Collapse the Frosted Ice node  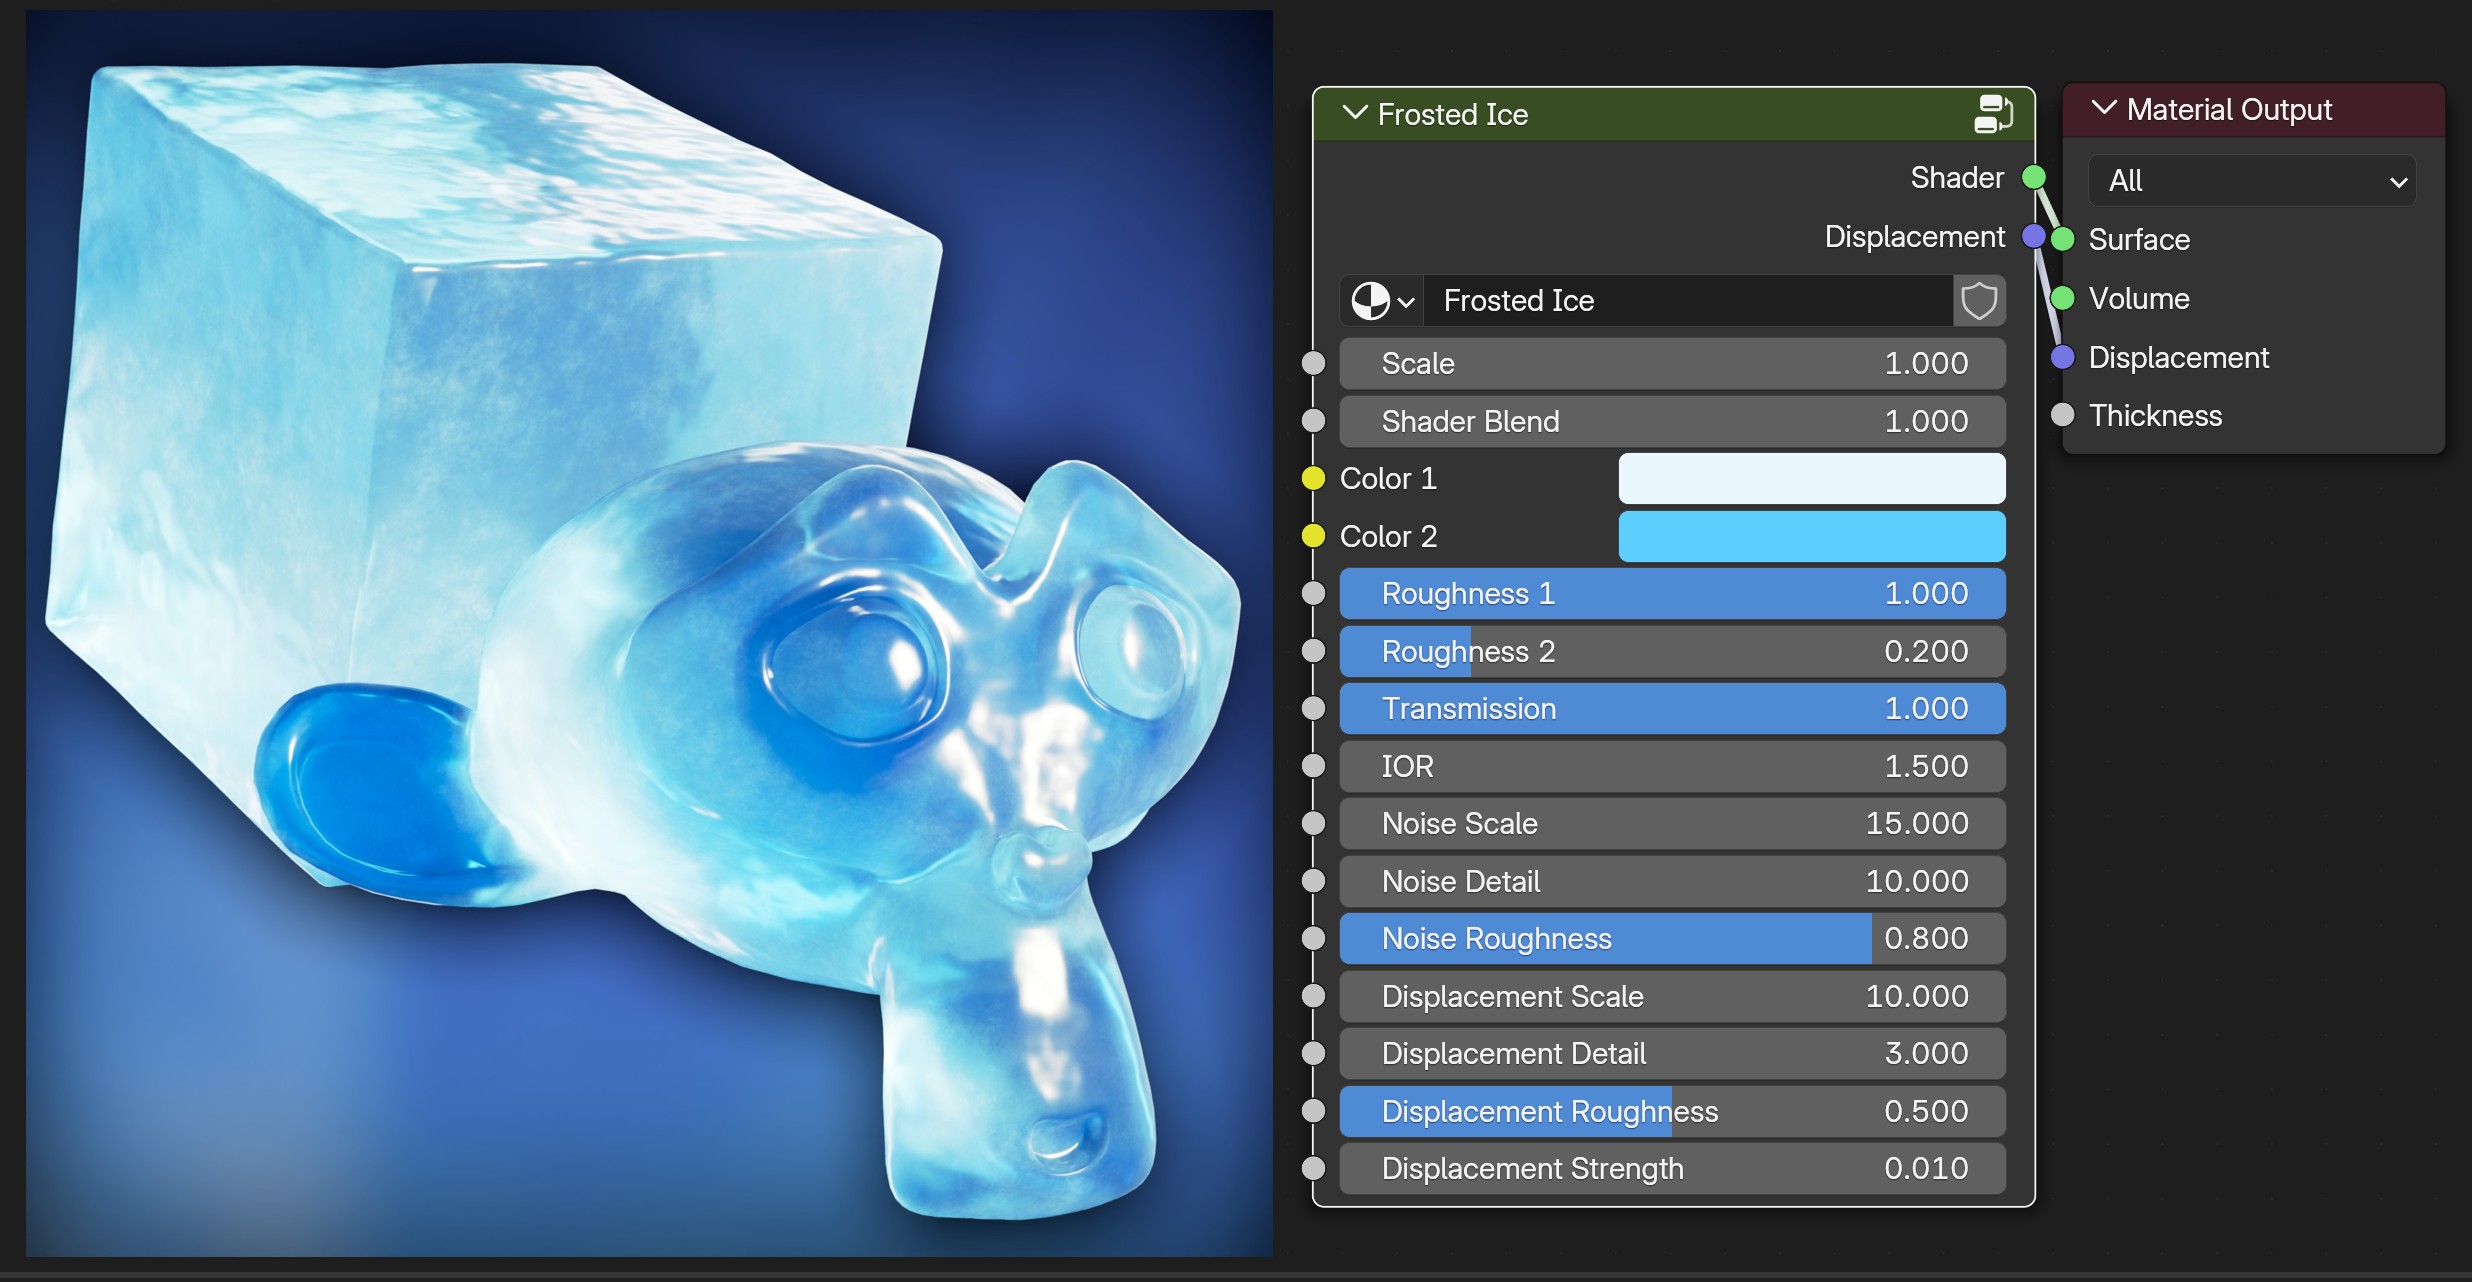coord(1355,113)
